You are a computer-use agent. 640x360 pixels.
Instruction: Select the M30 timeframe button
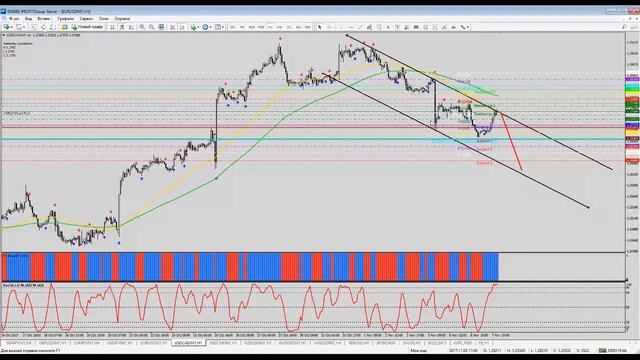coord(261,27)
